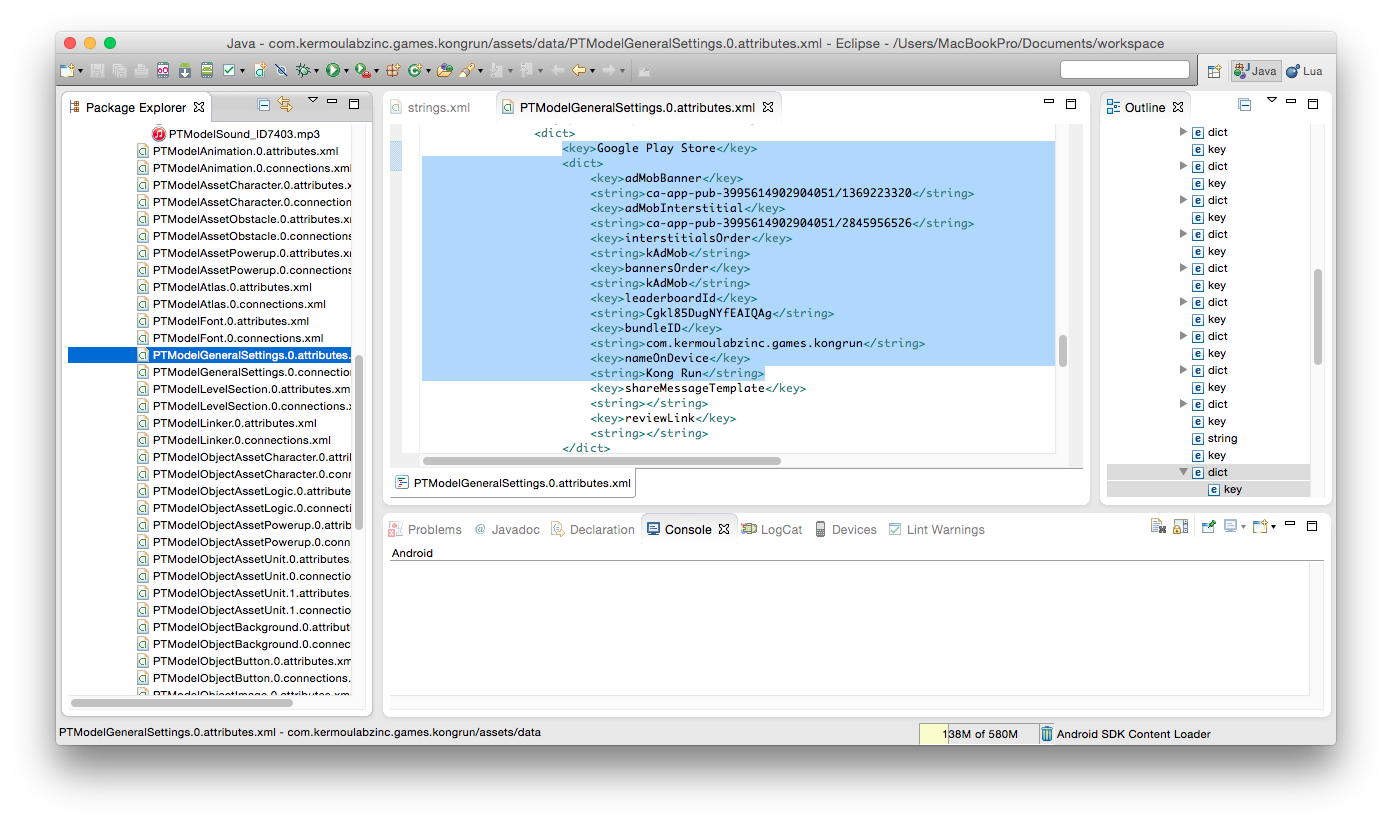Image resolution: width=1392 pixels, height=825 pixels.
Task: Run garbage collector trash icon
Action: tap(1046, 734)
